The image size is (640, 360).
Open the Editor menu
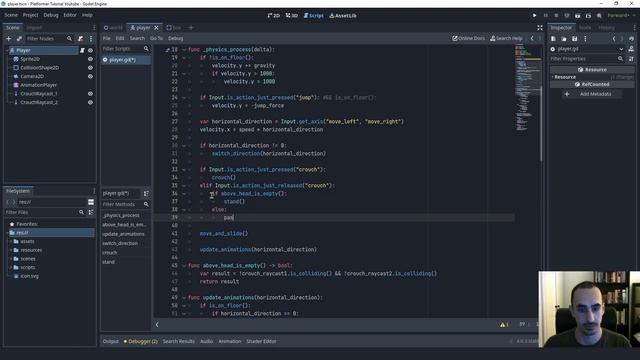[70, 15]
